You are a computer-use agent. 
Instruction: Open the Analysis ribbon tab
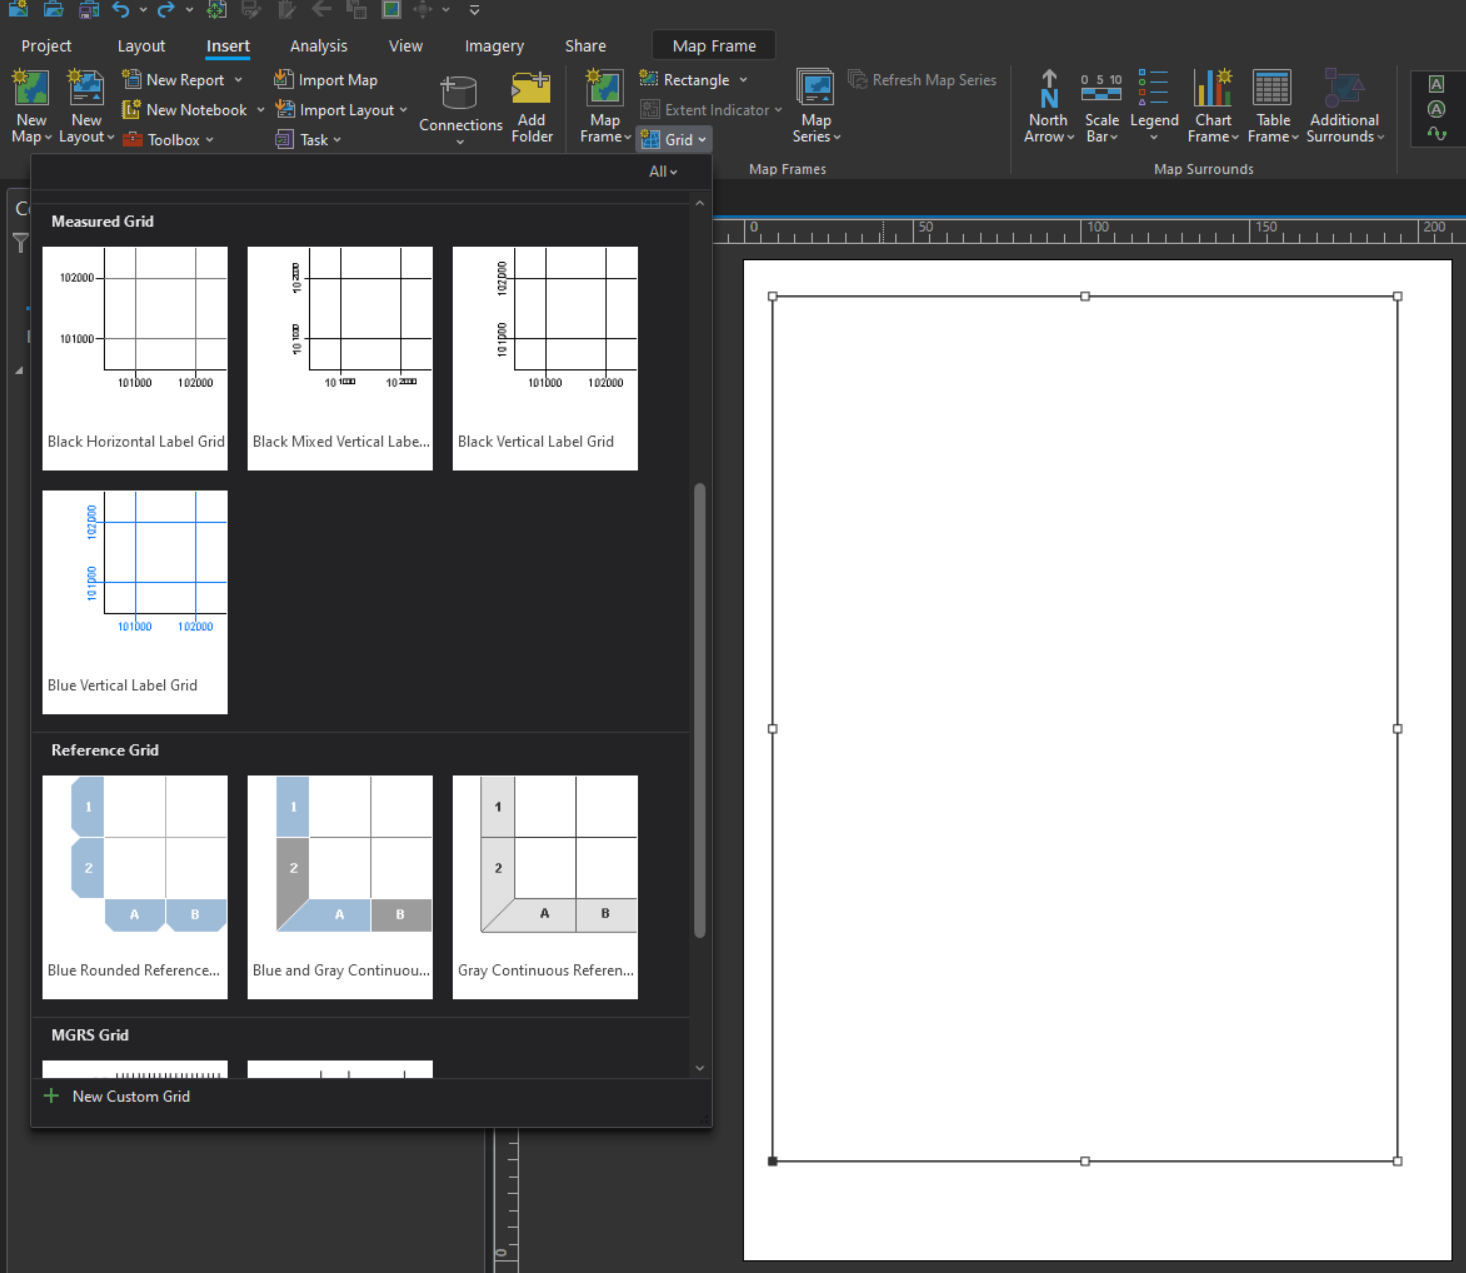[318, 46]
